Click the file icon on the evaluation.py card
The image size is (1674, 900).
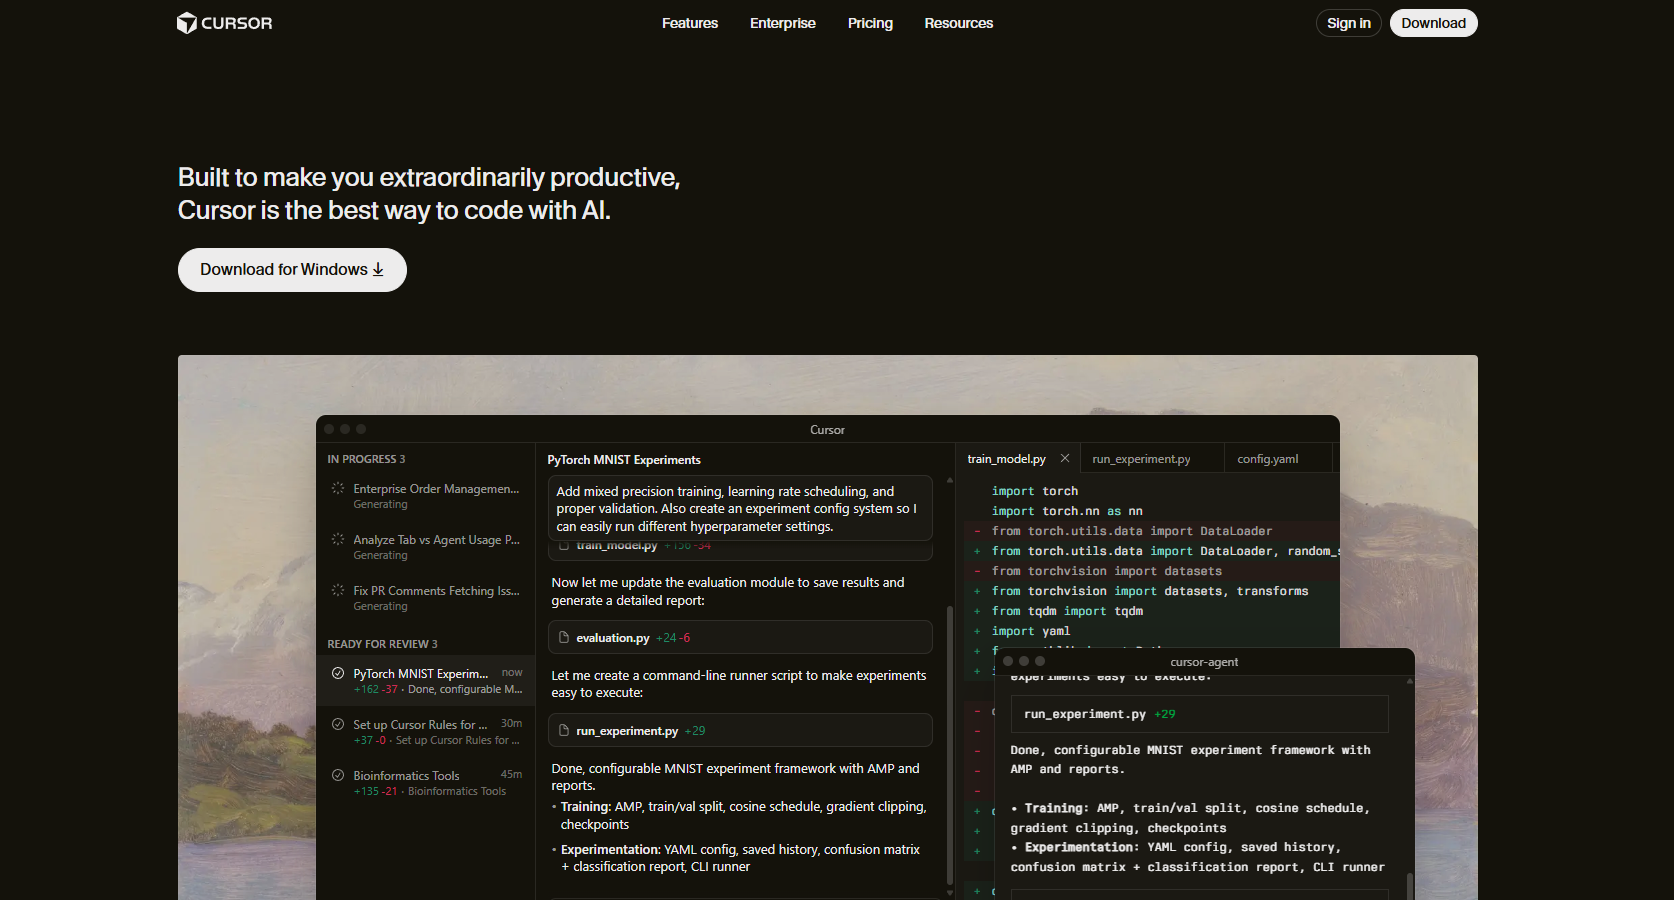(563, 637)
